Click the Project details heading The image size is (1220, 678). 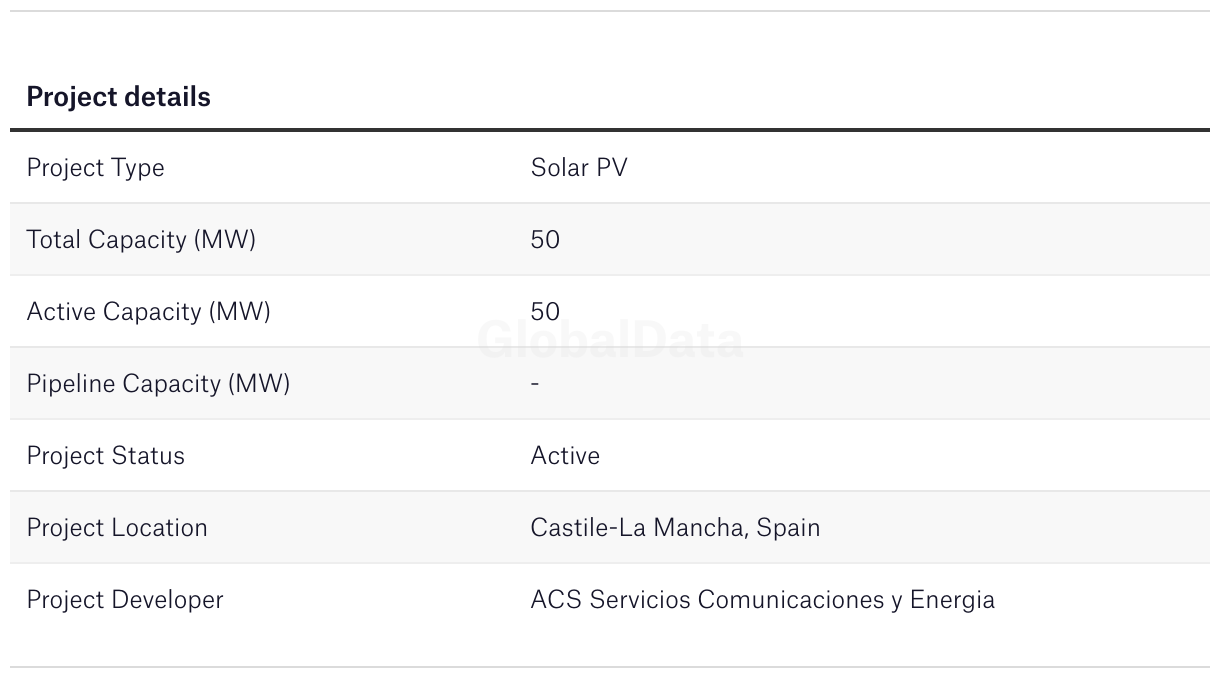(118, 97)
